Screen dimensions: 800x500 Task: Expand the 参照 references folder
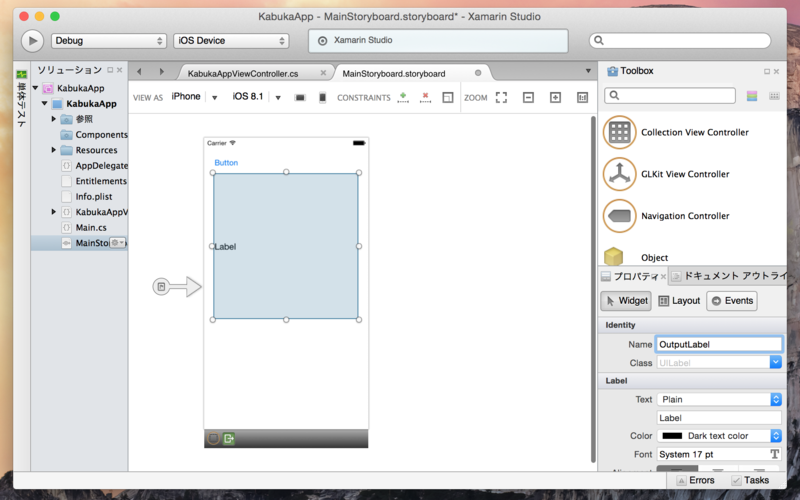coord(54,119)
